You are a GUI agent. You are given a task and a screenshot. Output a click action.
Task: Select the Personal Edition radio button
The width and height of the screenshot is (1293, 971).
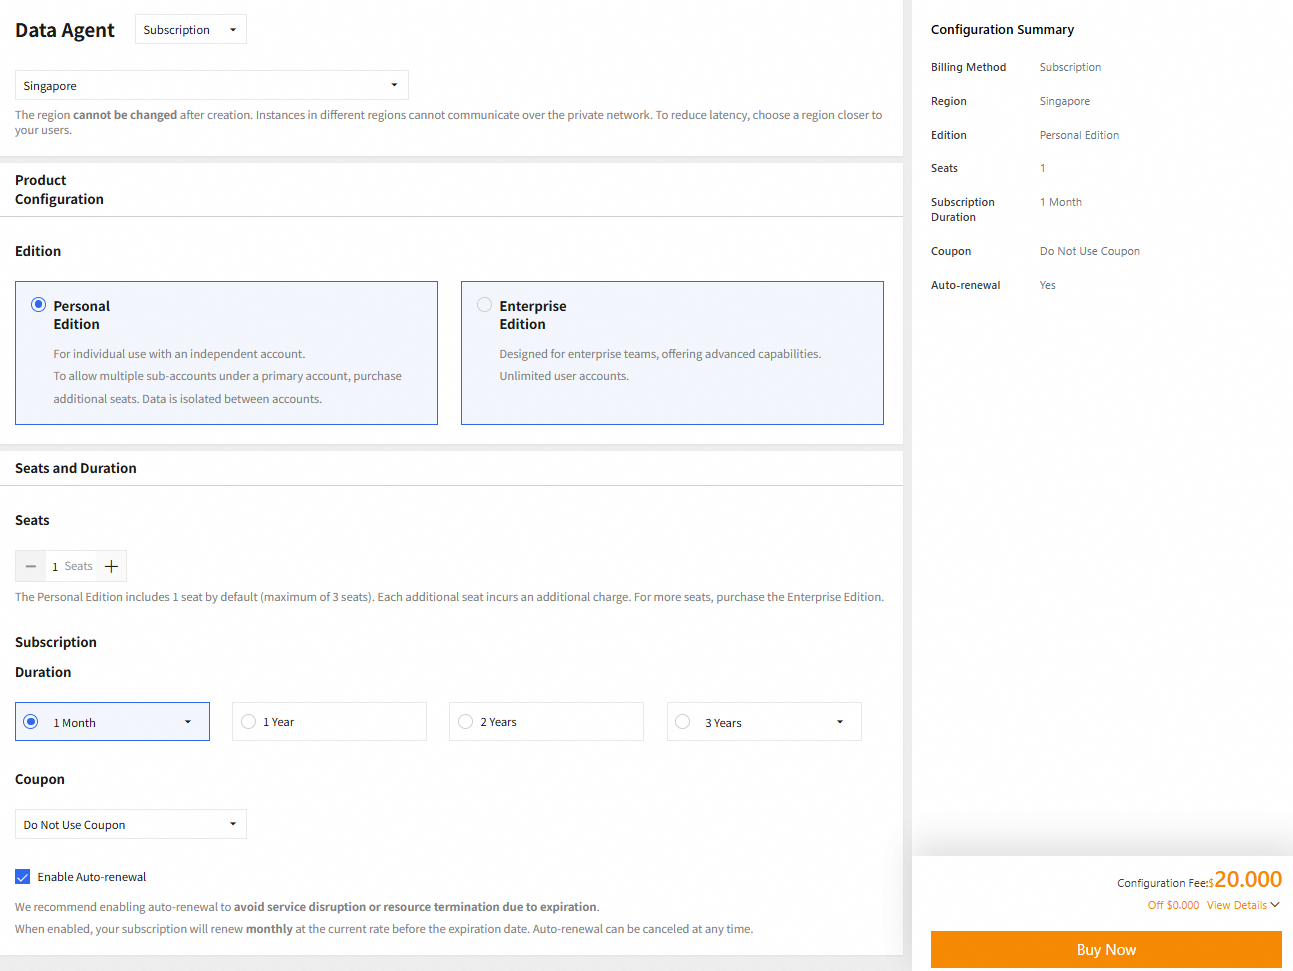(38, 305)
